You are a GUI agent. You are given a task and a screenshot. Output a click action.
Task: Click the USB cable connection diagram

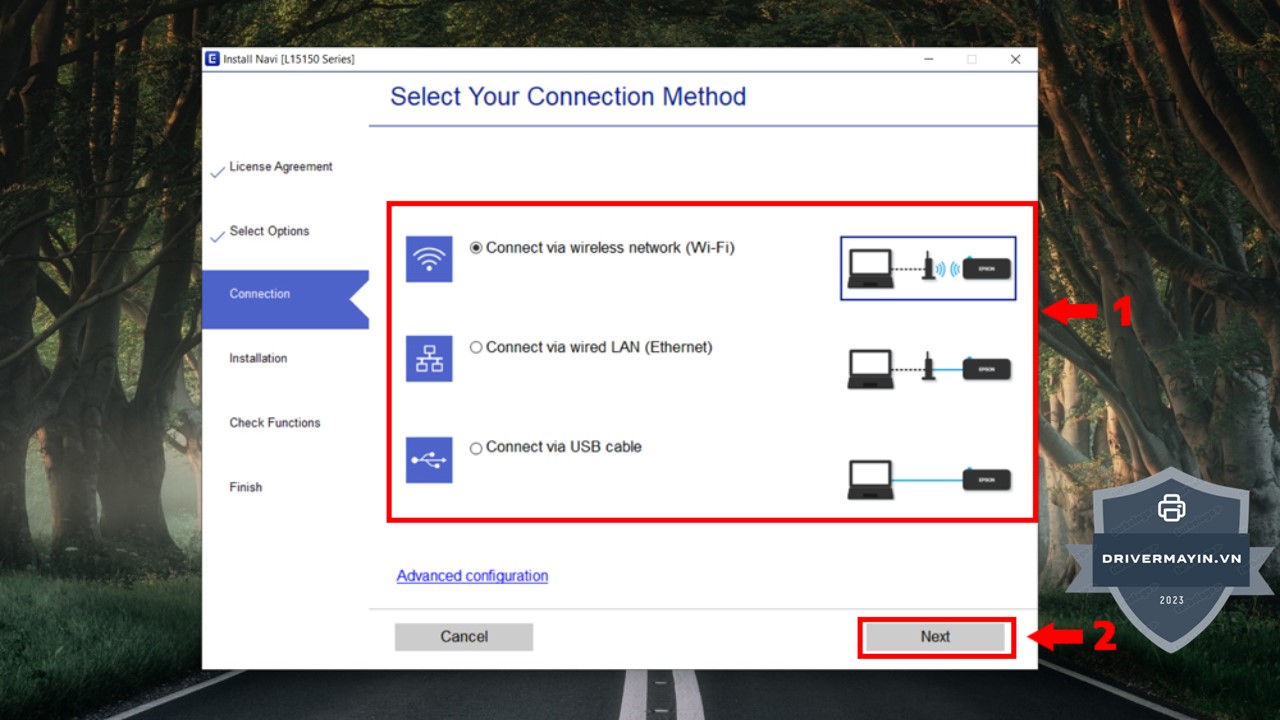point(928,479)
